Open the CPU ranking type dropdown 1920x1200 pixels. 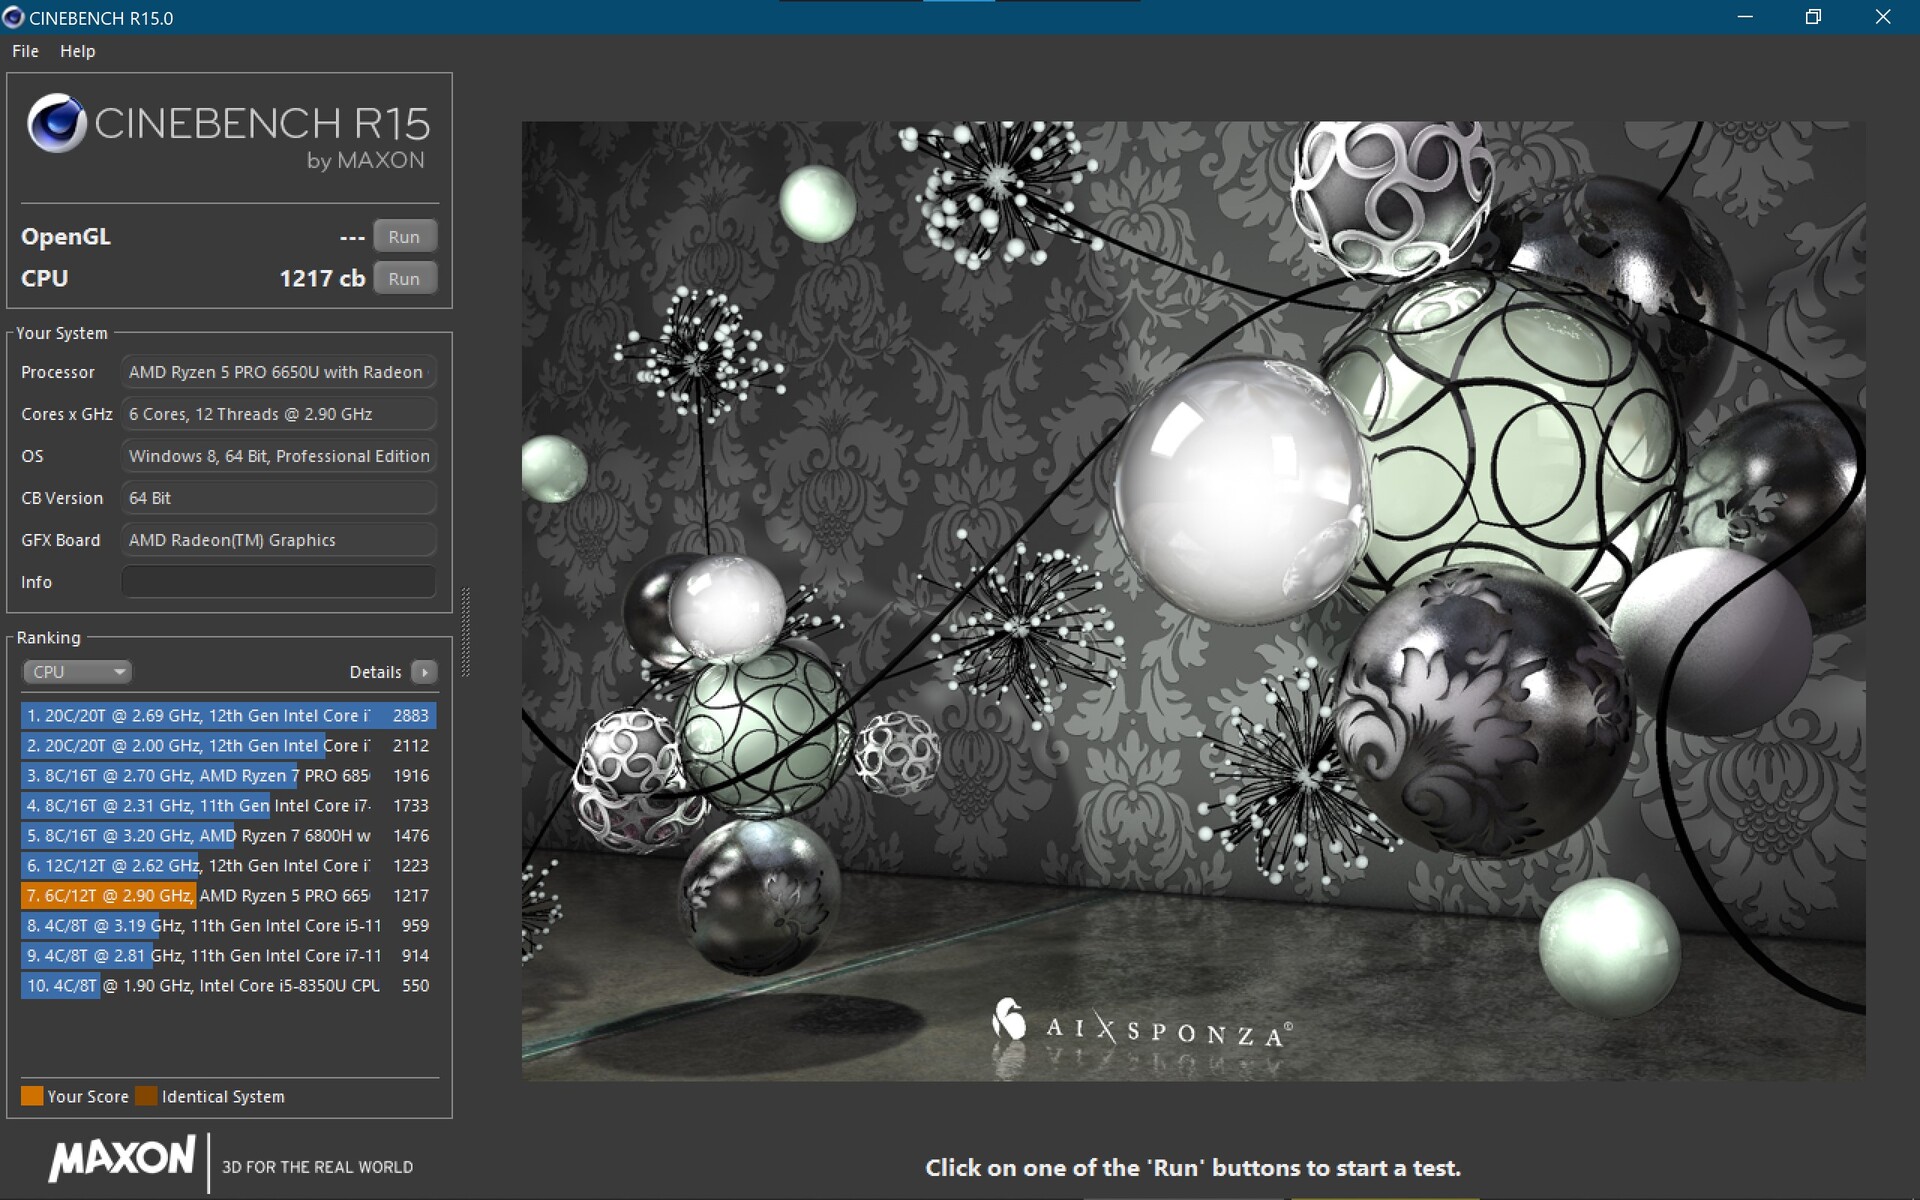[77, 672]
